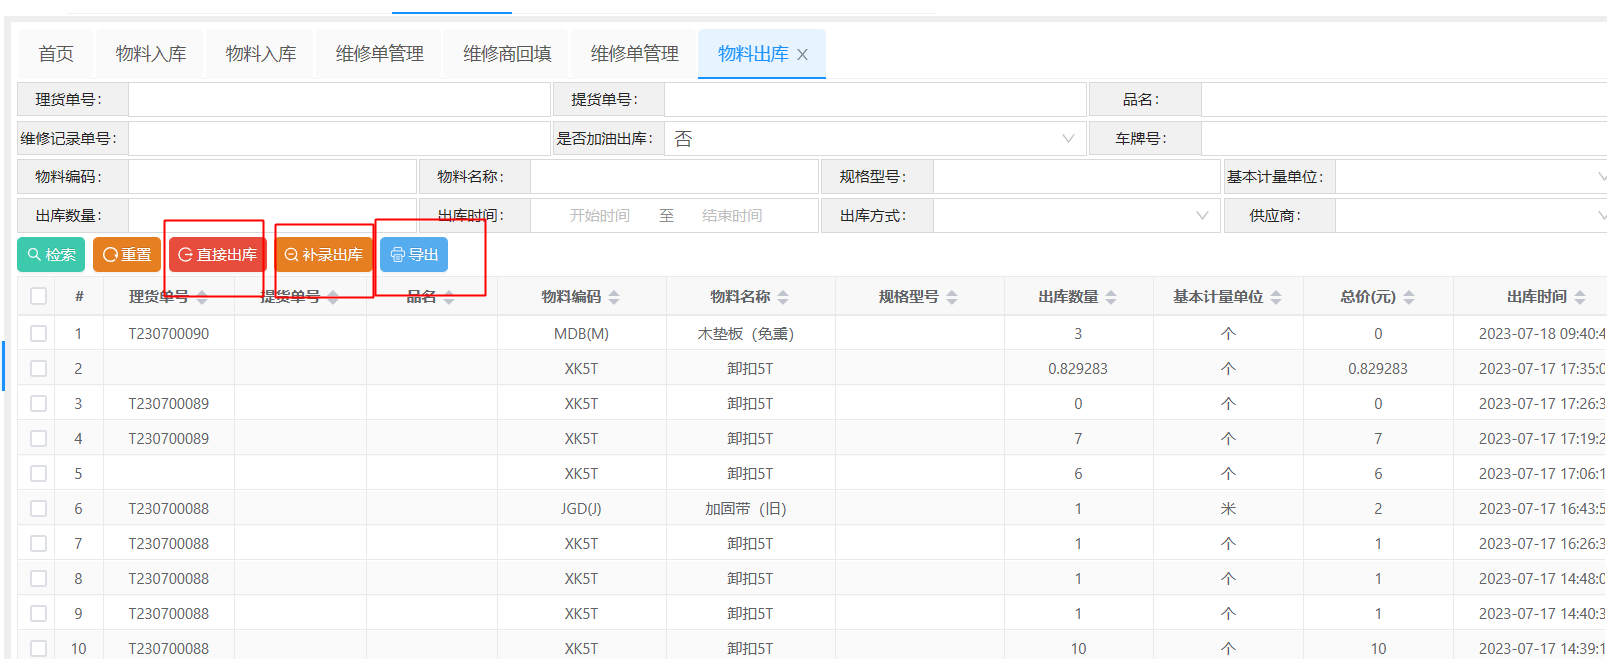Click the sort icon on 出库时间 column

[1580, 297]
